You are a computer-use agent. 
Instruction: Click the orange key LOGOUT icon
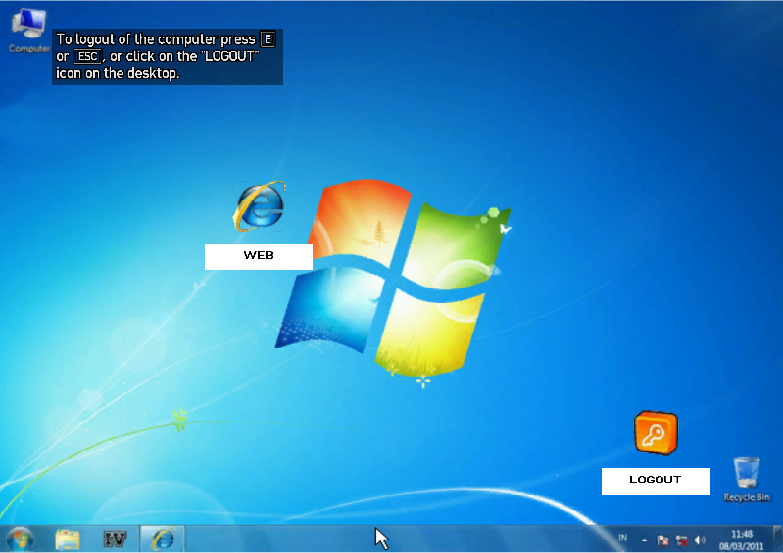[656, 433]
